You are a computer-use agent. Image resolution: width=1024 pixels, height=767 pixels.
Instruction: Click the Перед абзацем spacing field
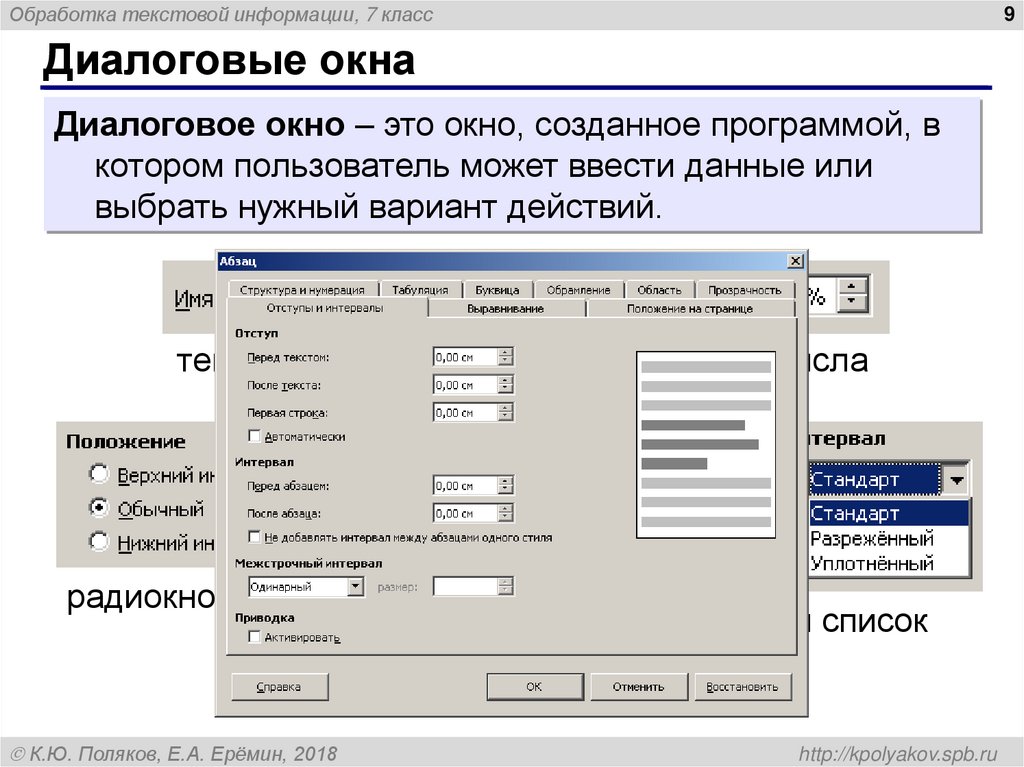coord(466,485)
